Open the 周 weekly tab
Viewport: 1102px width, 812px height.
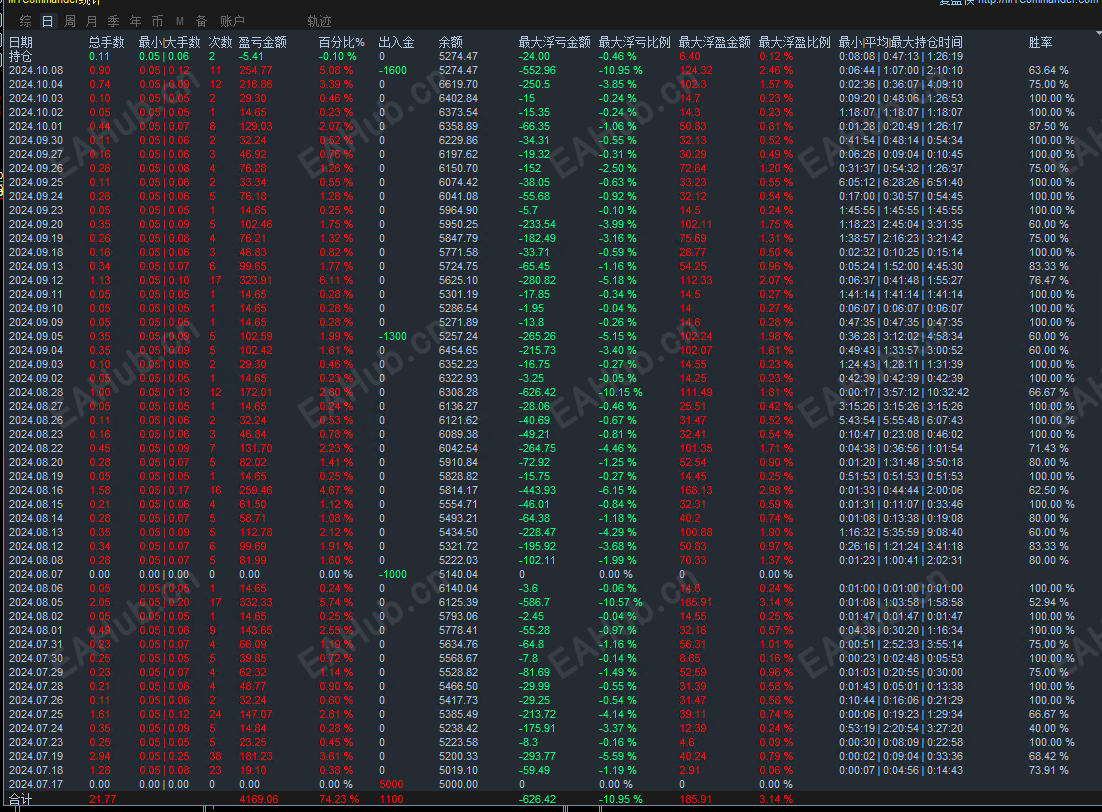pos(70,21)
